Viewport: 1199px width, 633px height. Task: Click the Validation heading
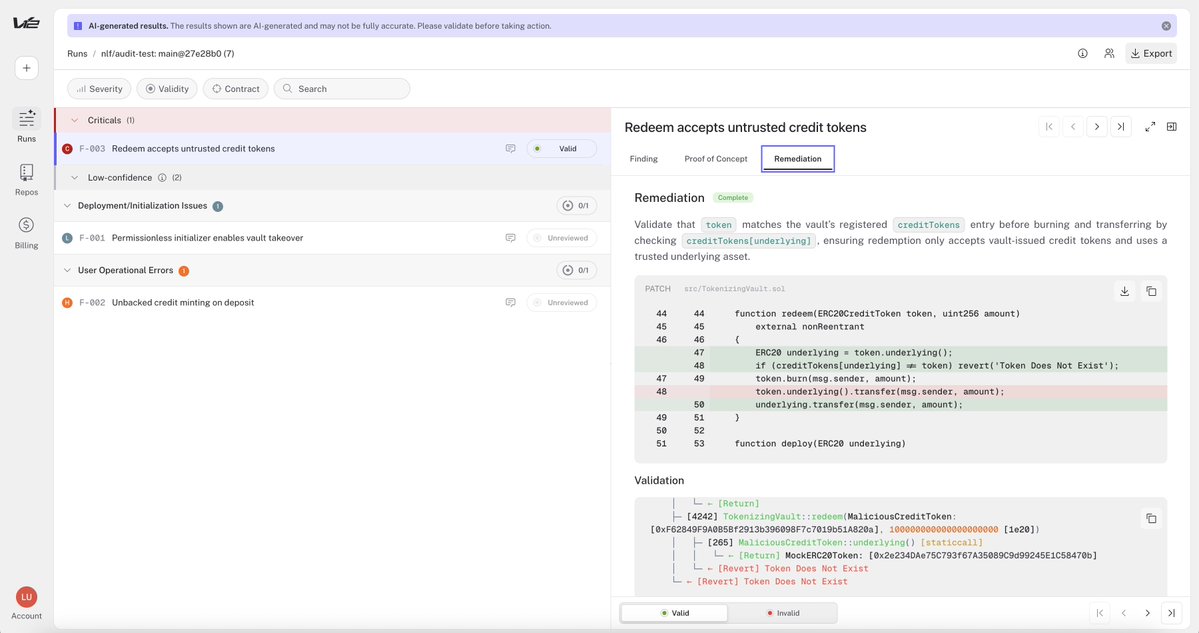point(659,481)
